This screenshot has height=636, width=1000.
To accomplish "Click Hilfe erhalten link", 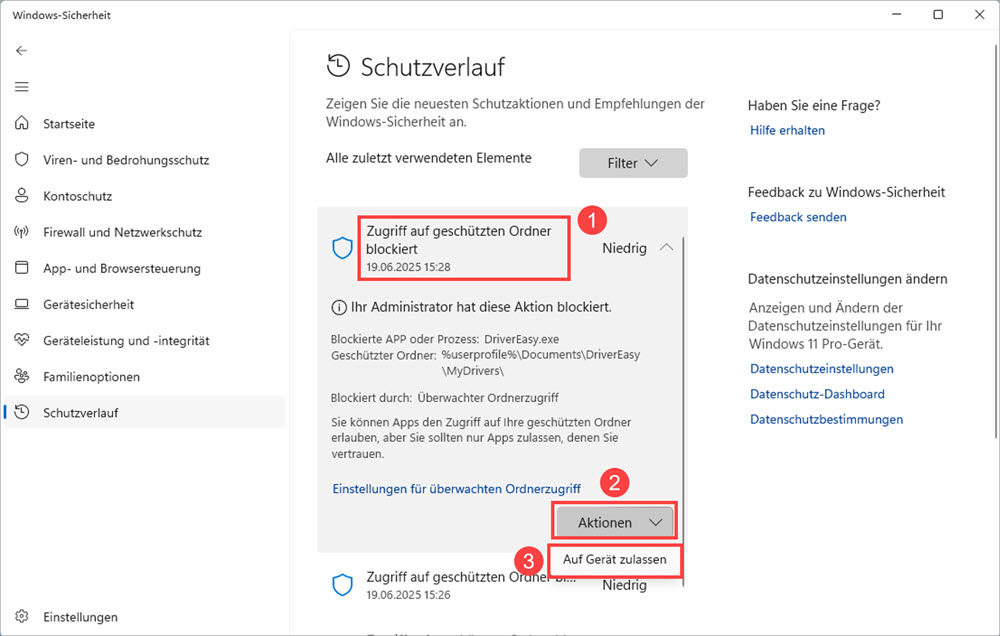I will click(x=788, y=130).
